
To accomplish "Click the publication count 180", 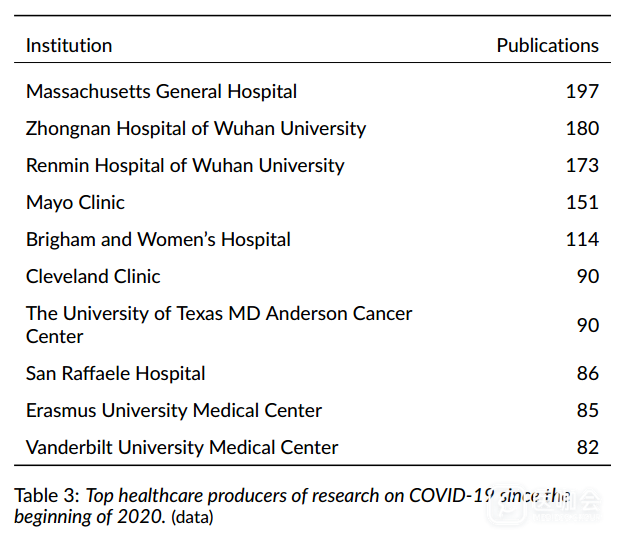I will 582,128.
